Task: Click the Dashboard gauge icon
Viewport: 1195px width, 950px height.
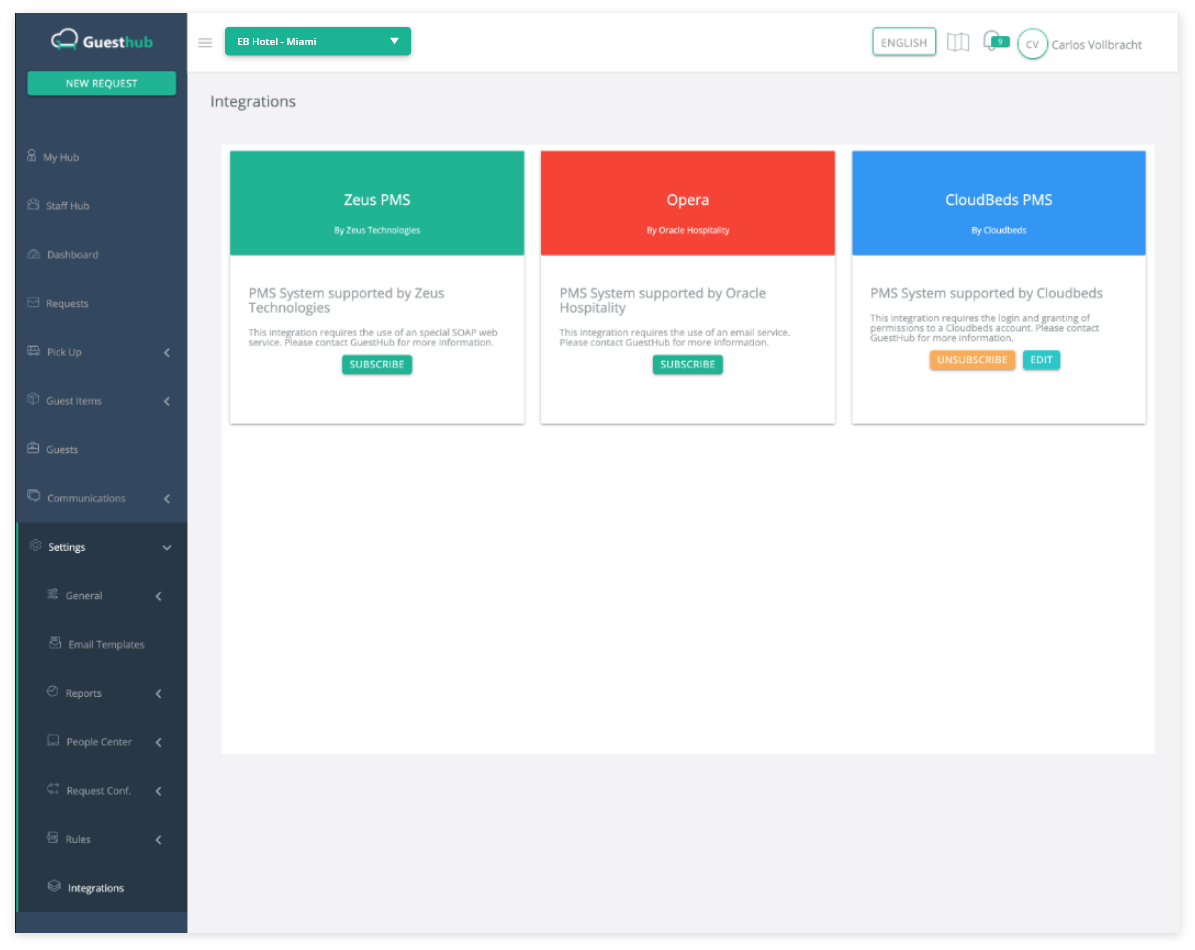Action: (x=34, y=254)
